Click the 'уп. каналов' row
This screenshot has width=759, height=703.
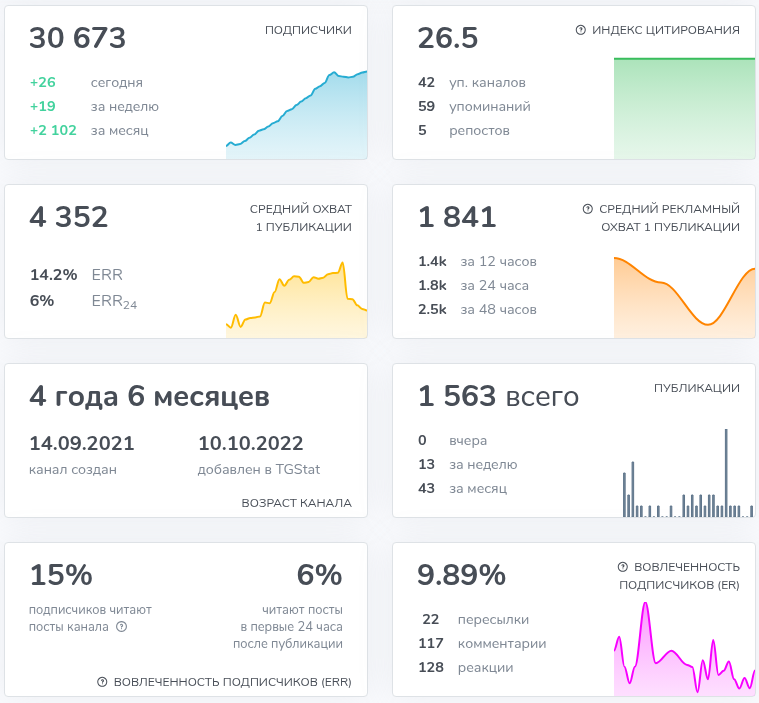pos(472,83)
